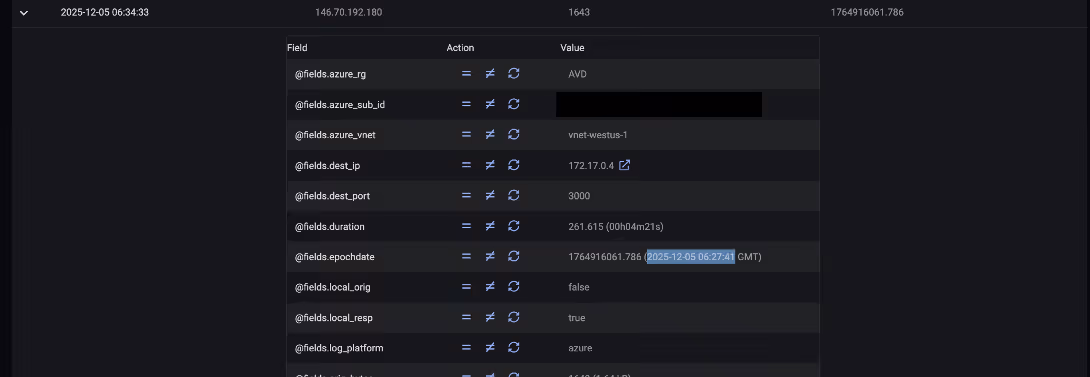Click the vnet-westus-1 value
The width and height of the screenshot is (1090, 377).
598,135
